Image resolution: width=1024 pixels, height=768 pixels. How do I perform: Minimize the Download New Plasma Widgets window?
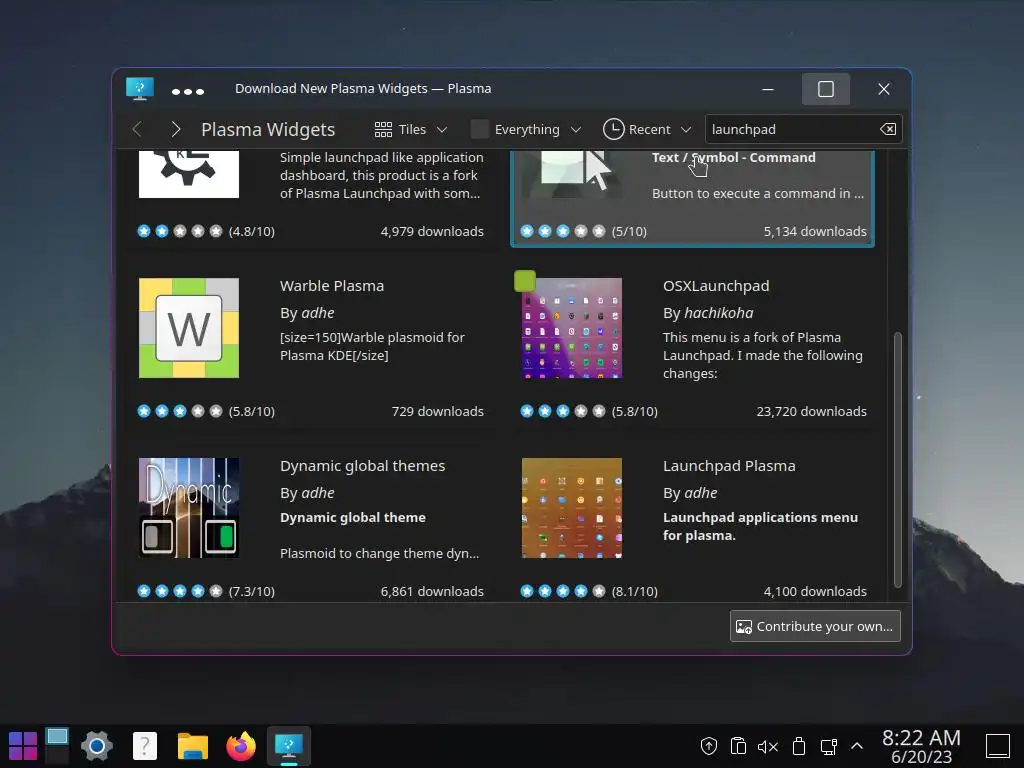point(768,89)
